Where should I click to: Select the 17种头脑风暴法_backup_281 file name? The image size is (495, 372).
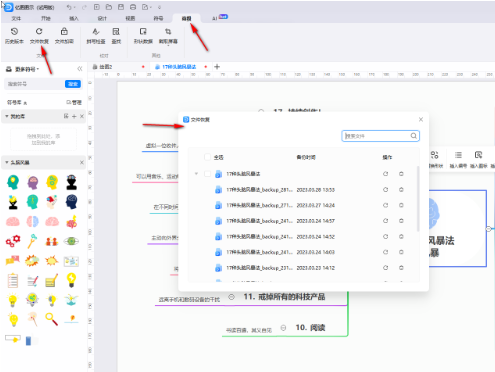click(x=259, y=190)
